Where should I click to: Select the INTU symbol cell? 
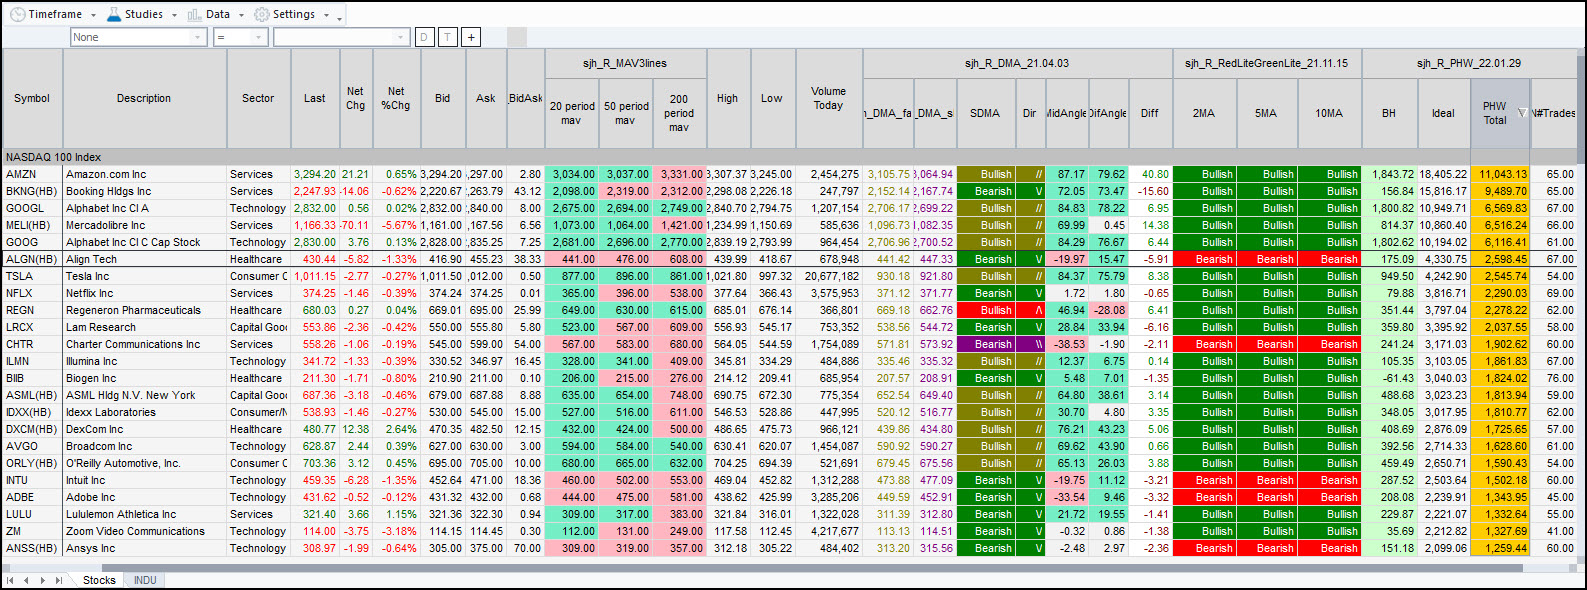[x=32, y=480]
